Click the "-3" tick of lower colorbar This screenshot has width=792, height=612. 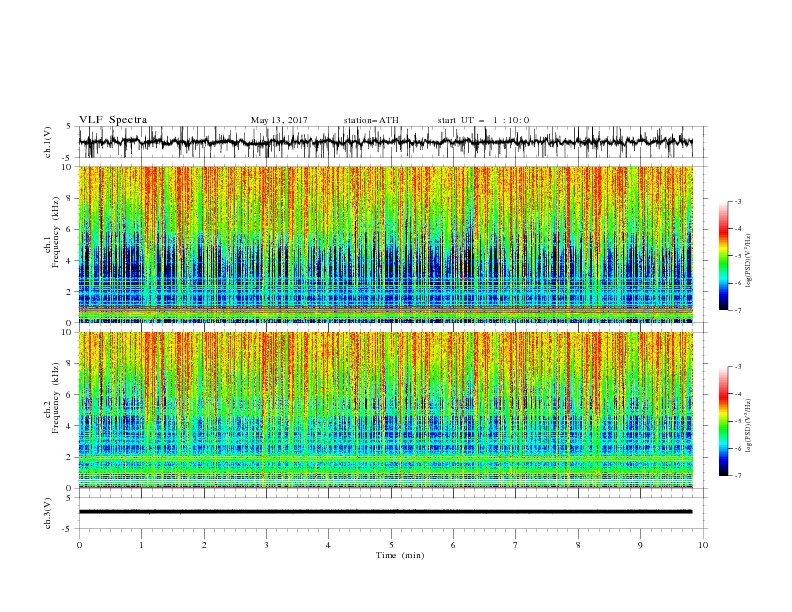click(738, 367)
